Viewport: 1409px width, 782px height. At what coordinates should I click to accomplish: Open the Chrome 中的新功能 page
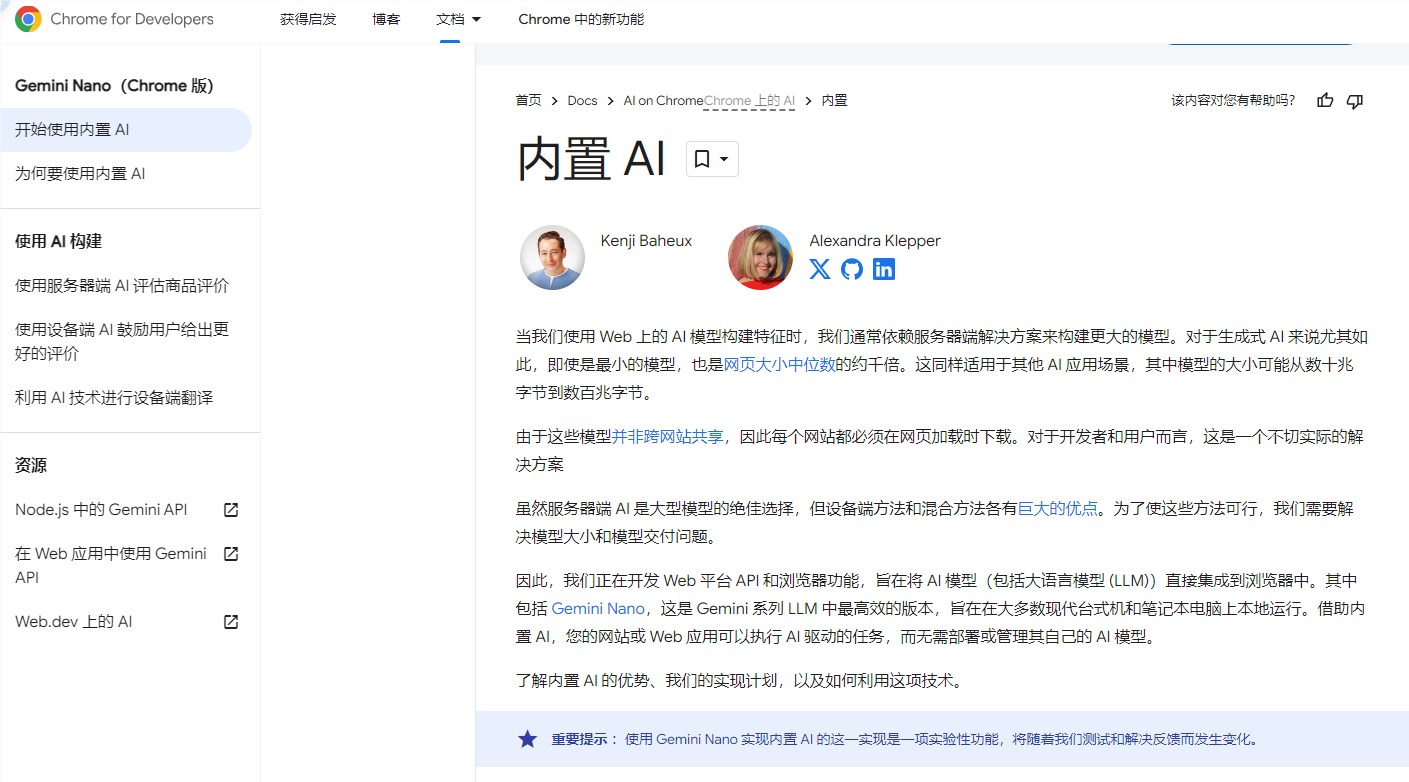tap(581, 18)
